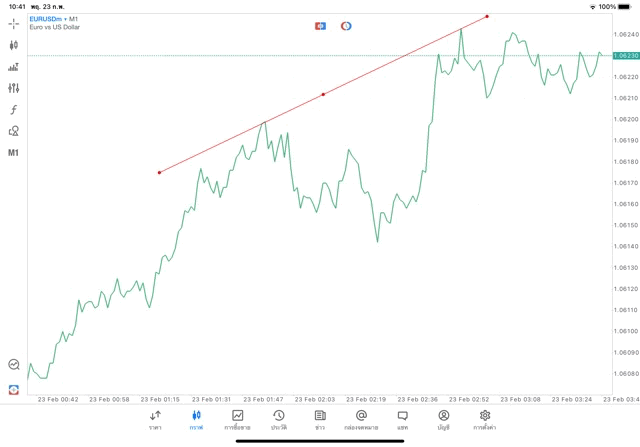Open the News (ข่าว) tab
This screenshot has height=447, width=640.
pyautogui.click(x=320, y=420)
